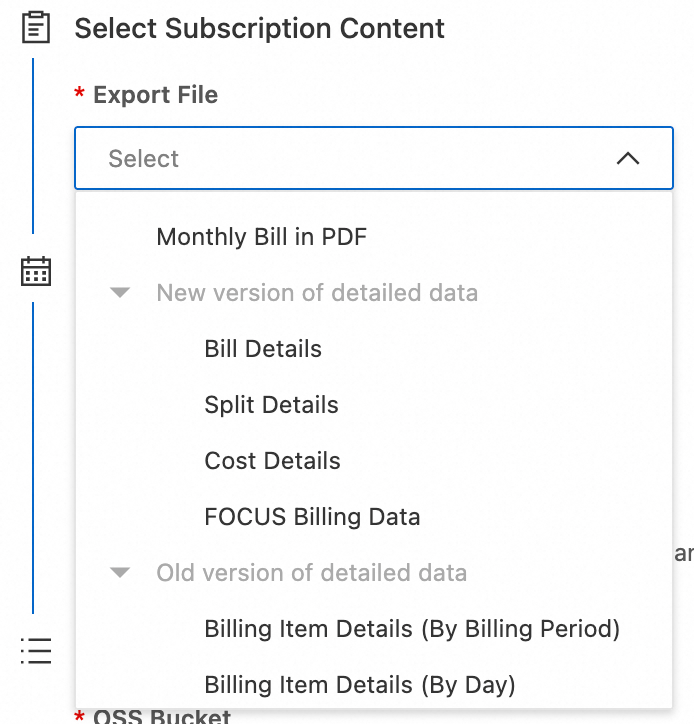Select the Split Details option
This screenshot has width=694, height=724.
pyautogui.click(x=271, y=405)
